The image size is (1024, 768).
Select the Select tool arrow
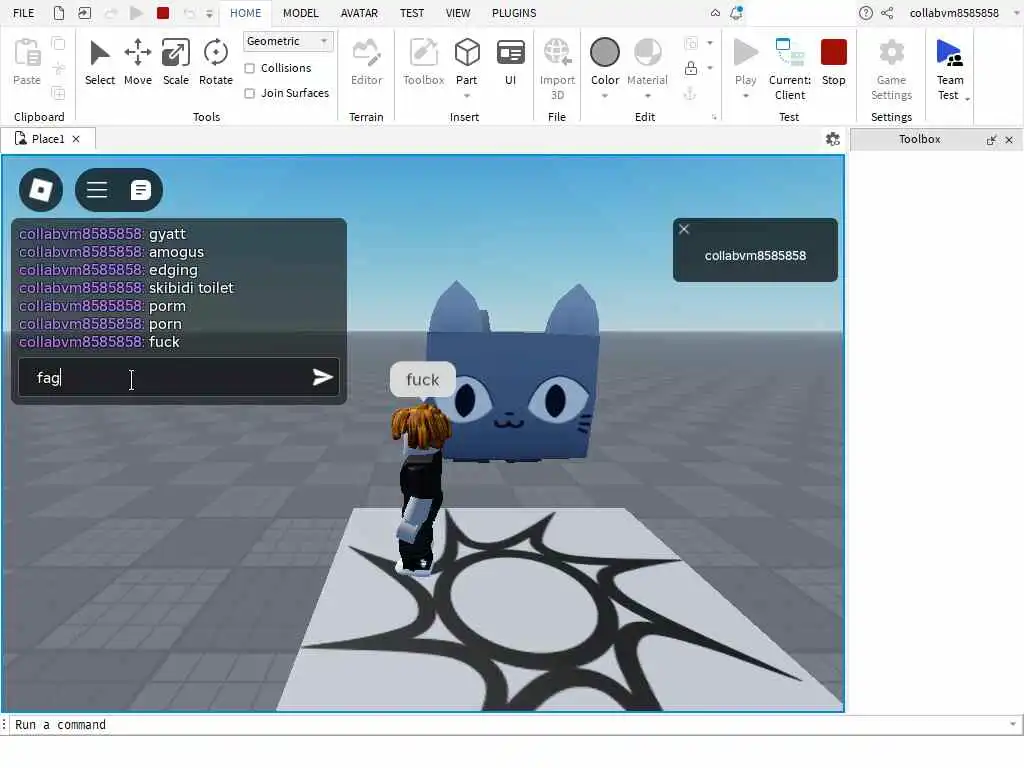(x=99, y=63)
